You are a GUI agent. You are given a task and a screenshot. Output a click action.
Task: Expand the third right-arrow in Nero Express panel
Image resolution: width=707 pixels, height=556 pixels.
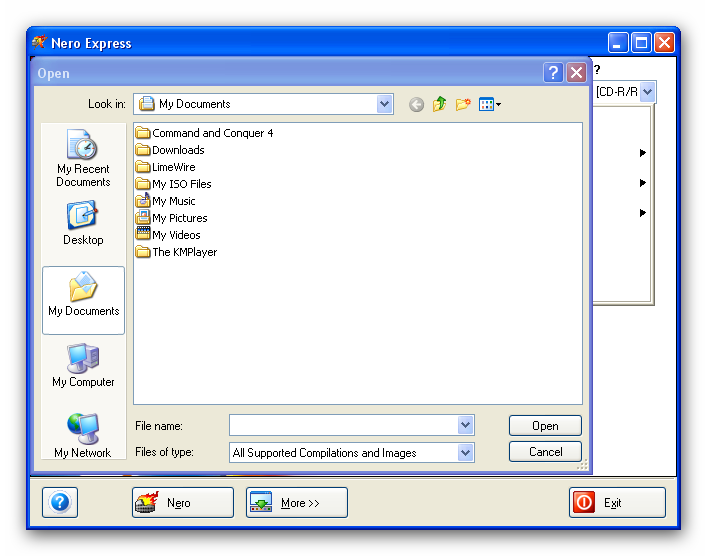(643, 212)
